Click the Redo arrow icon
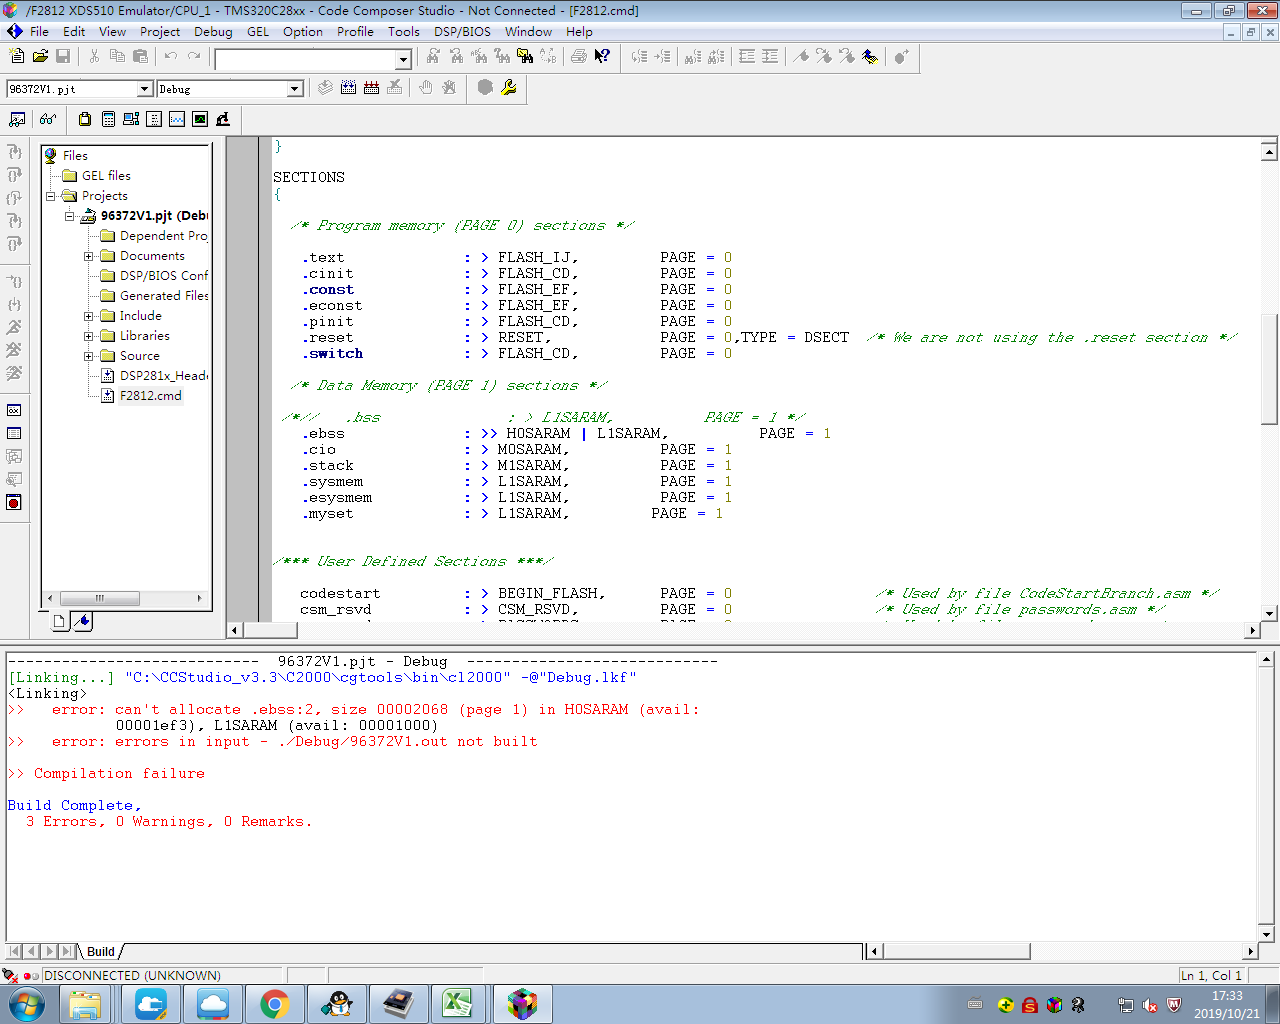This screenshot has height=1024, width=1280. tap(194, 57)
